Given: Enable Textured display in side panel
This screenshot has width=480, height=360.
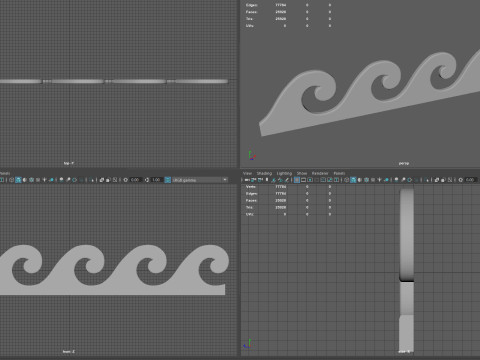Looking at the screenshot, I should pyautogui.click(x=373, y=180).
